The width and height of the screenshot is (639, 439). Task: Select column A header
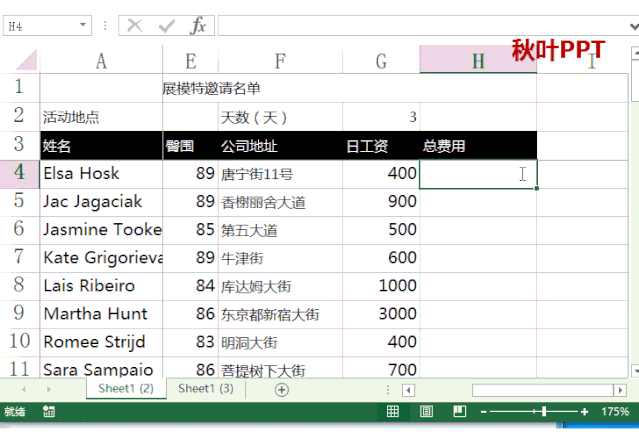[101, 60]
